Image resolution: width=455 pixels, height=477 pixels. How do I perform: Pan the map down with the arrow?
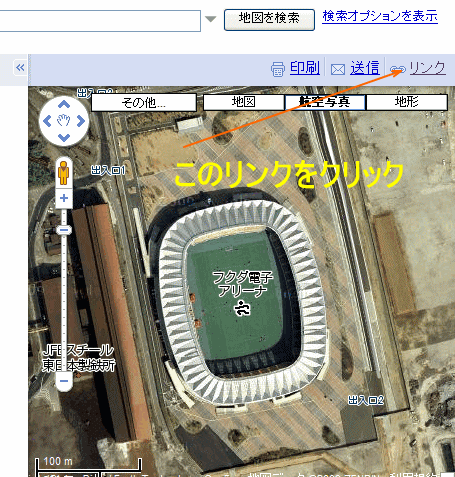coord(64,137)
